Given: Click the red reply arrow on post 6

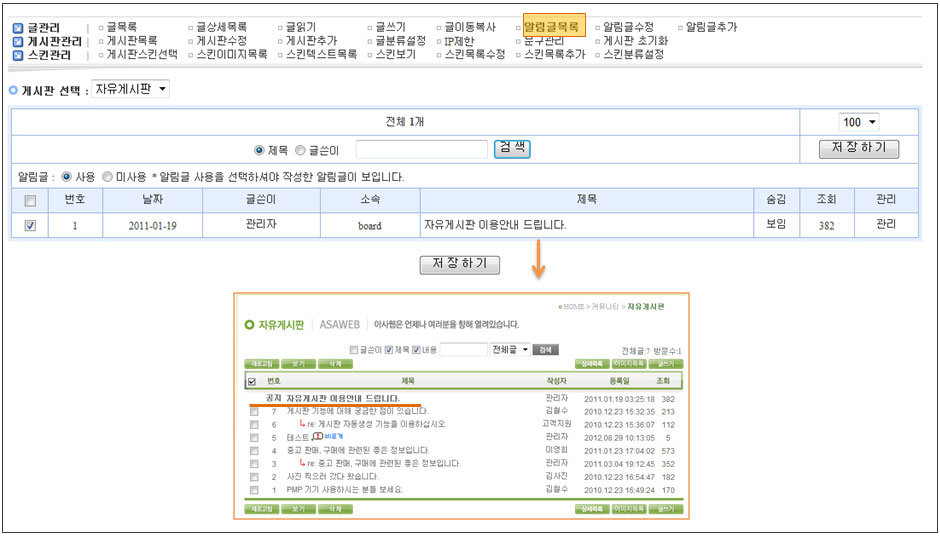Looking at the screenshot, I should click(302, 424).
